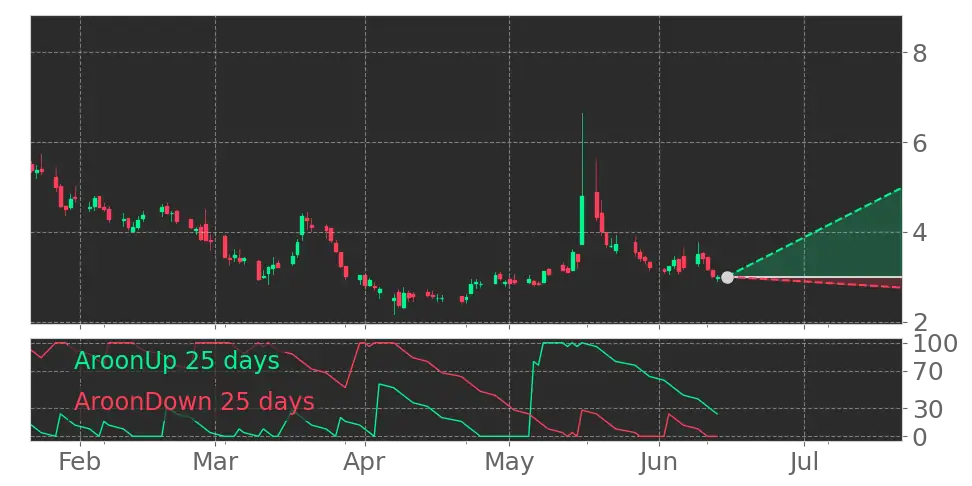Click the green dashed upper forecast line

(x=815, y=232)
